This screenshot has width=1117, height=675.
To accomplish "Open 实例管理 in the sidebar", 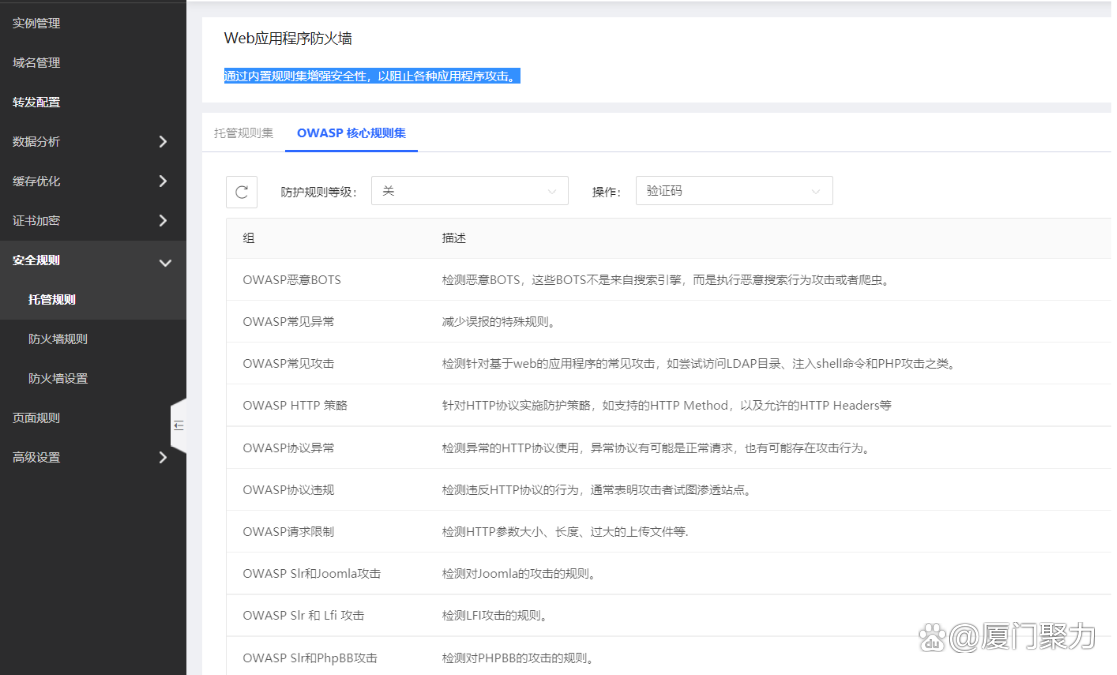I will click(x=36, y=23).
